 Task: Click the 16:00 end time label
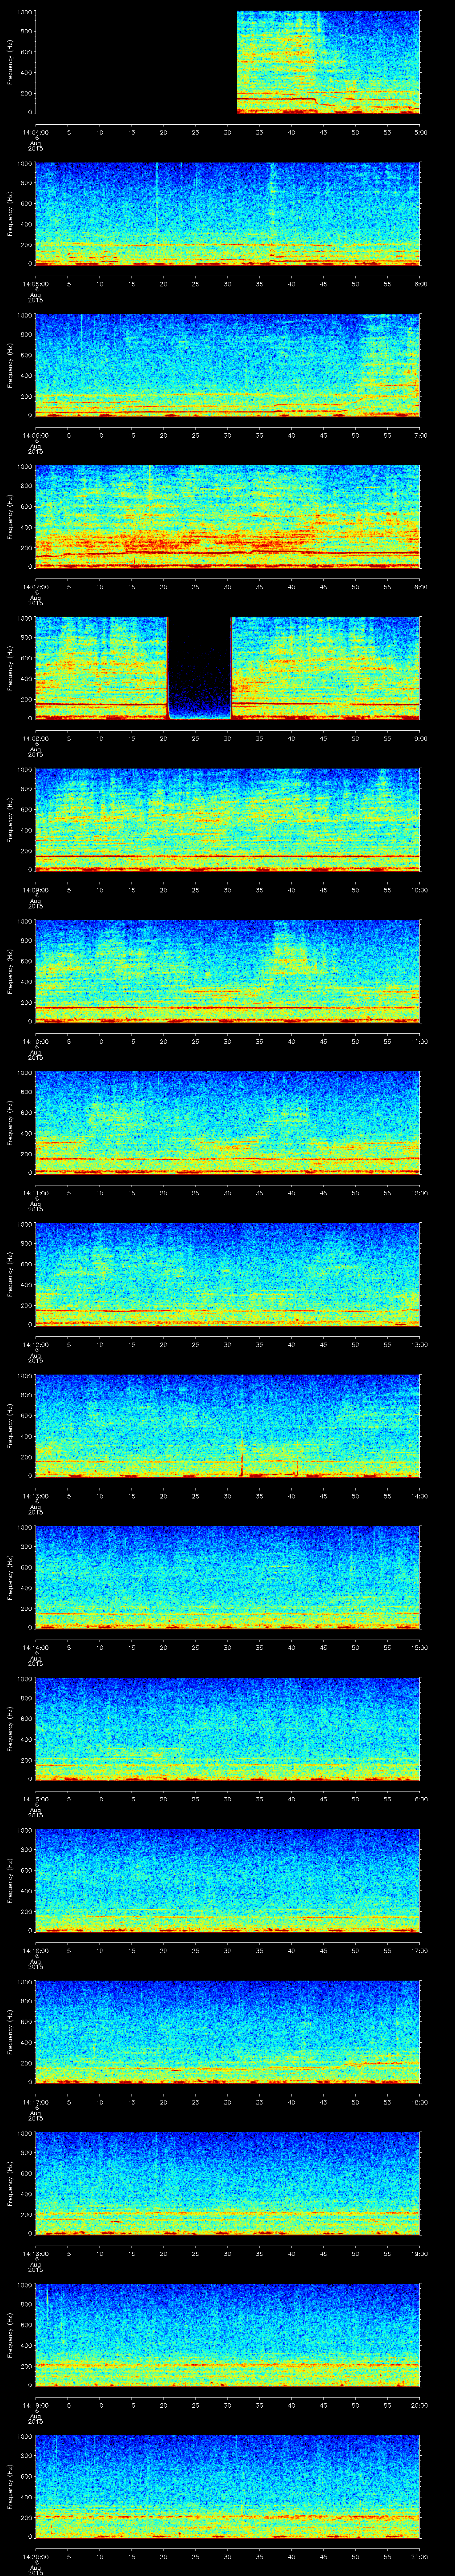[x=420, y=1799]
